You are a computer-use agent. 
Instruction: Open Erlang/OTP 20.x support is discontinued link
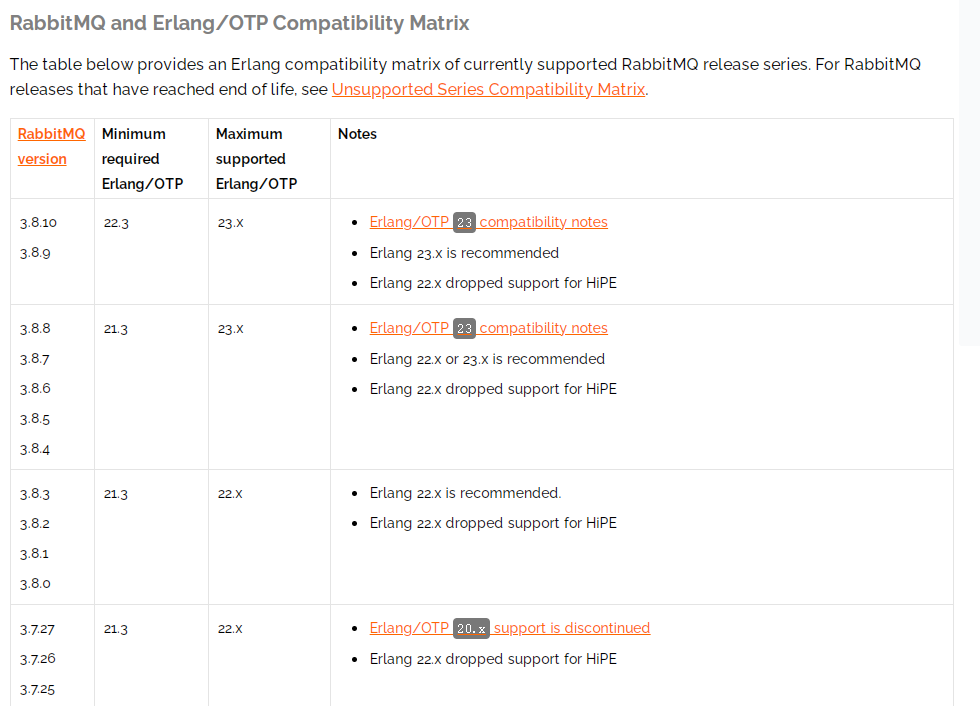click(509, 628)
